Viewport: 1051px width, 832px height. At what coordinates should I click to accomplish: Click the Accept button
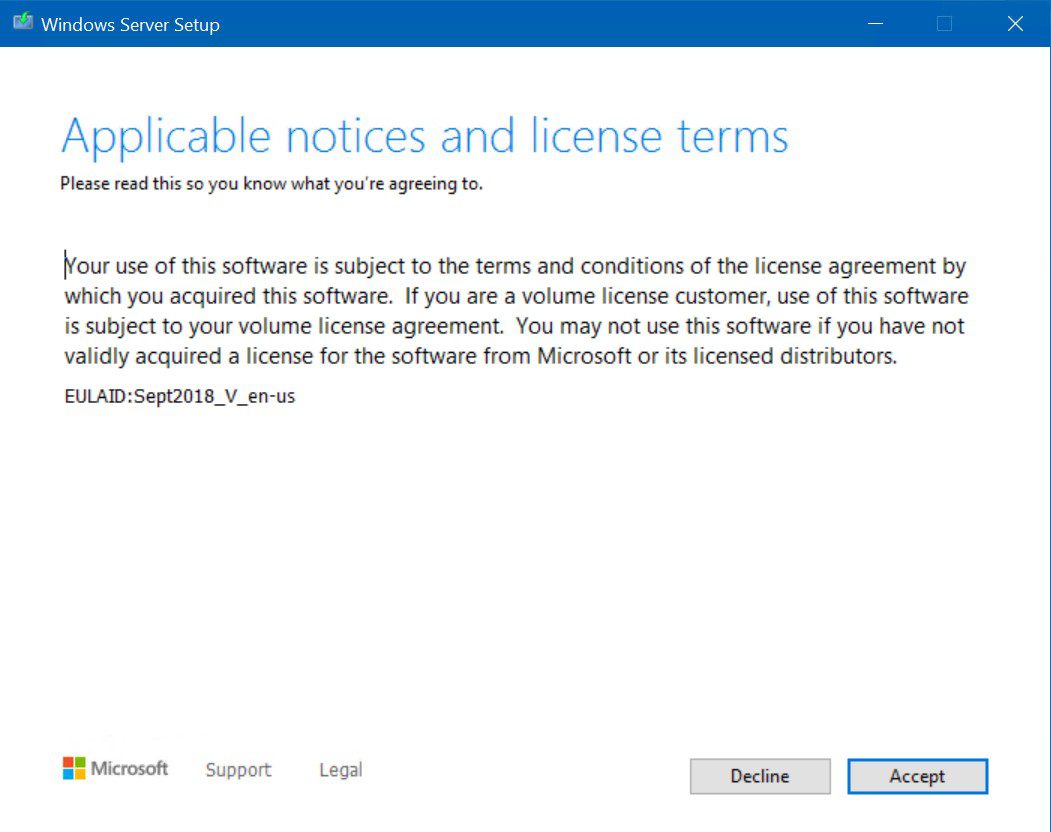tap(917, 776)
